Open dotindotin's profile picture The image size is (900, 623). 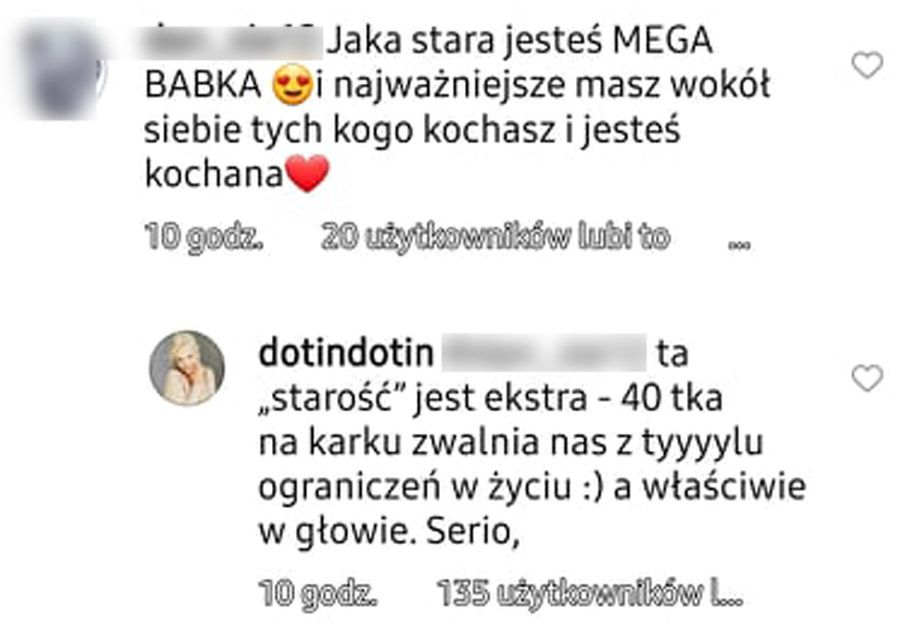pos(187,368)
